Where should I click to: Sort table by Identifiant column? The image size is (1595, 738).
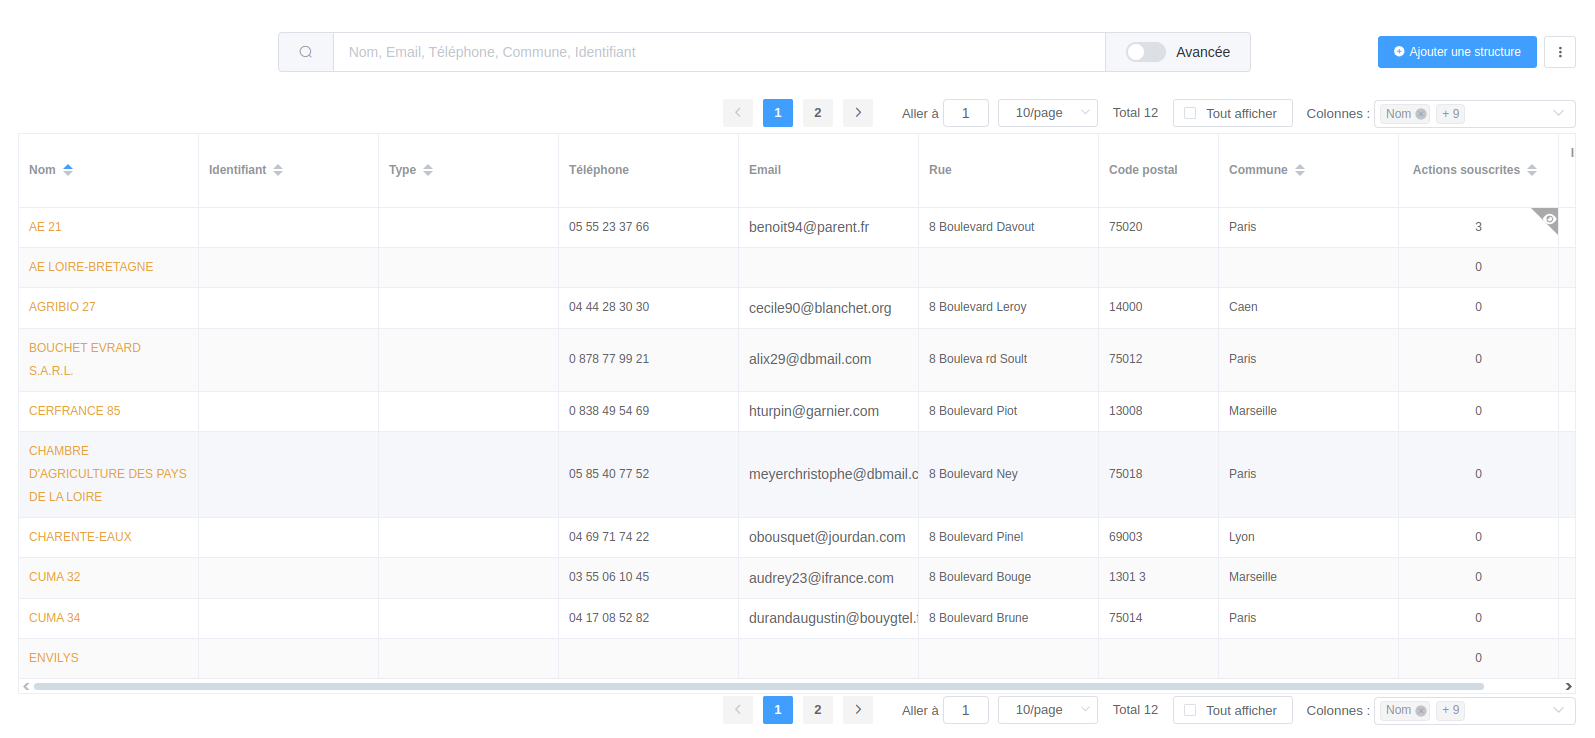(278, 170)
